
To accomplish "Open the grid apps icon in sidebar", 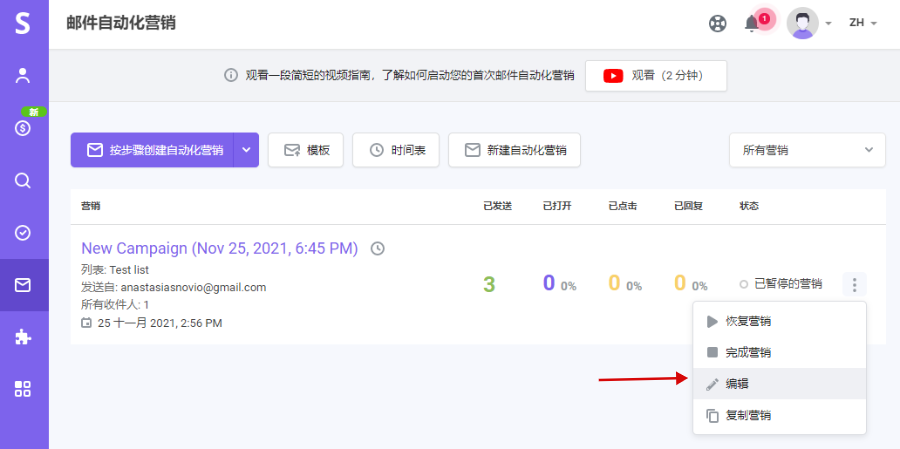I will (22, 389).
